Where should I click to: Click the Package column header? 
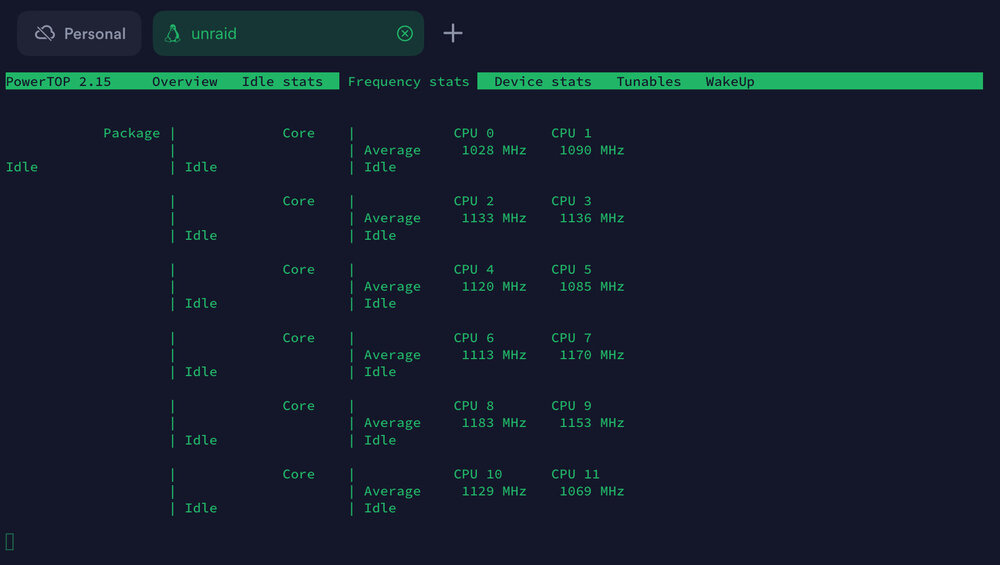pyautogui.click(x=131, y=133)
